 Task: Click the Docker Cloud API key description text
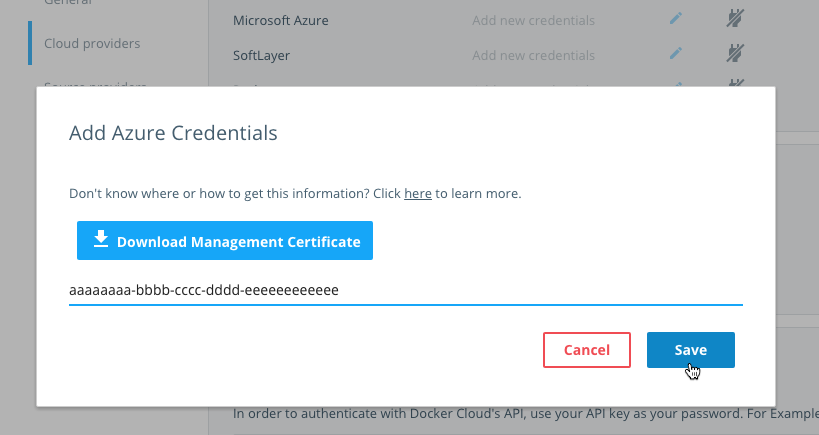click(x=520, y=412)
